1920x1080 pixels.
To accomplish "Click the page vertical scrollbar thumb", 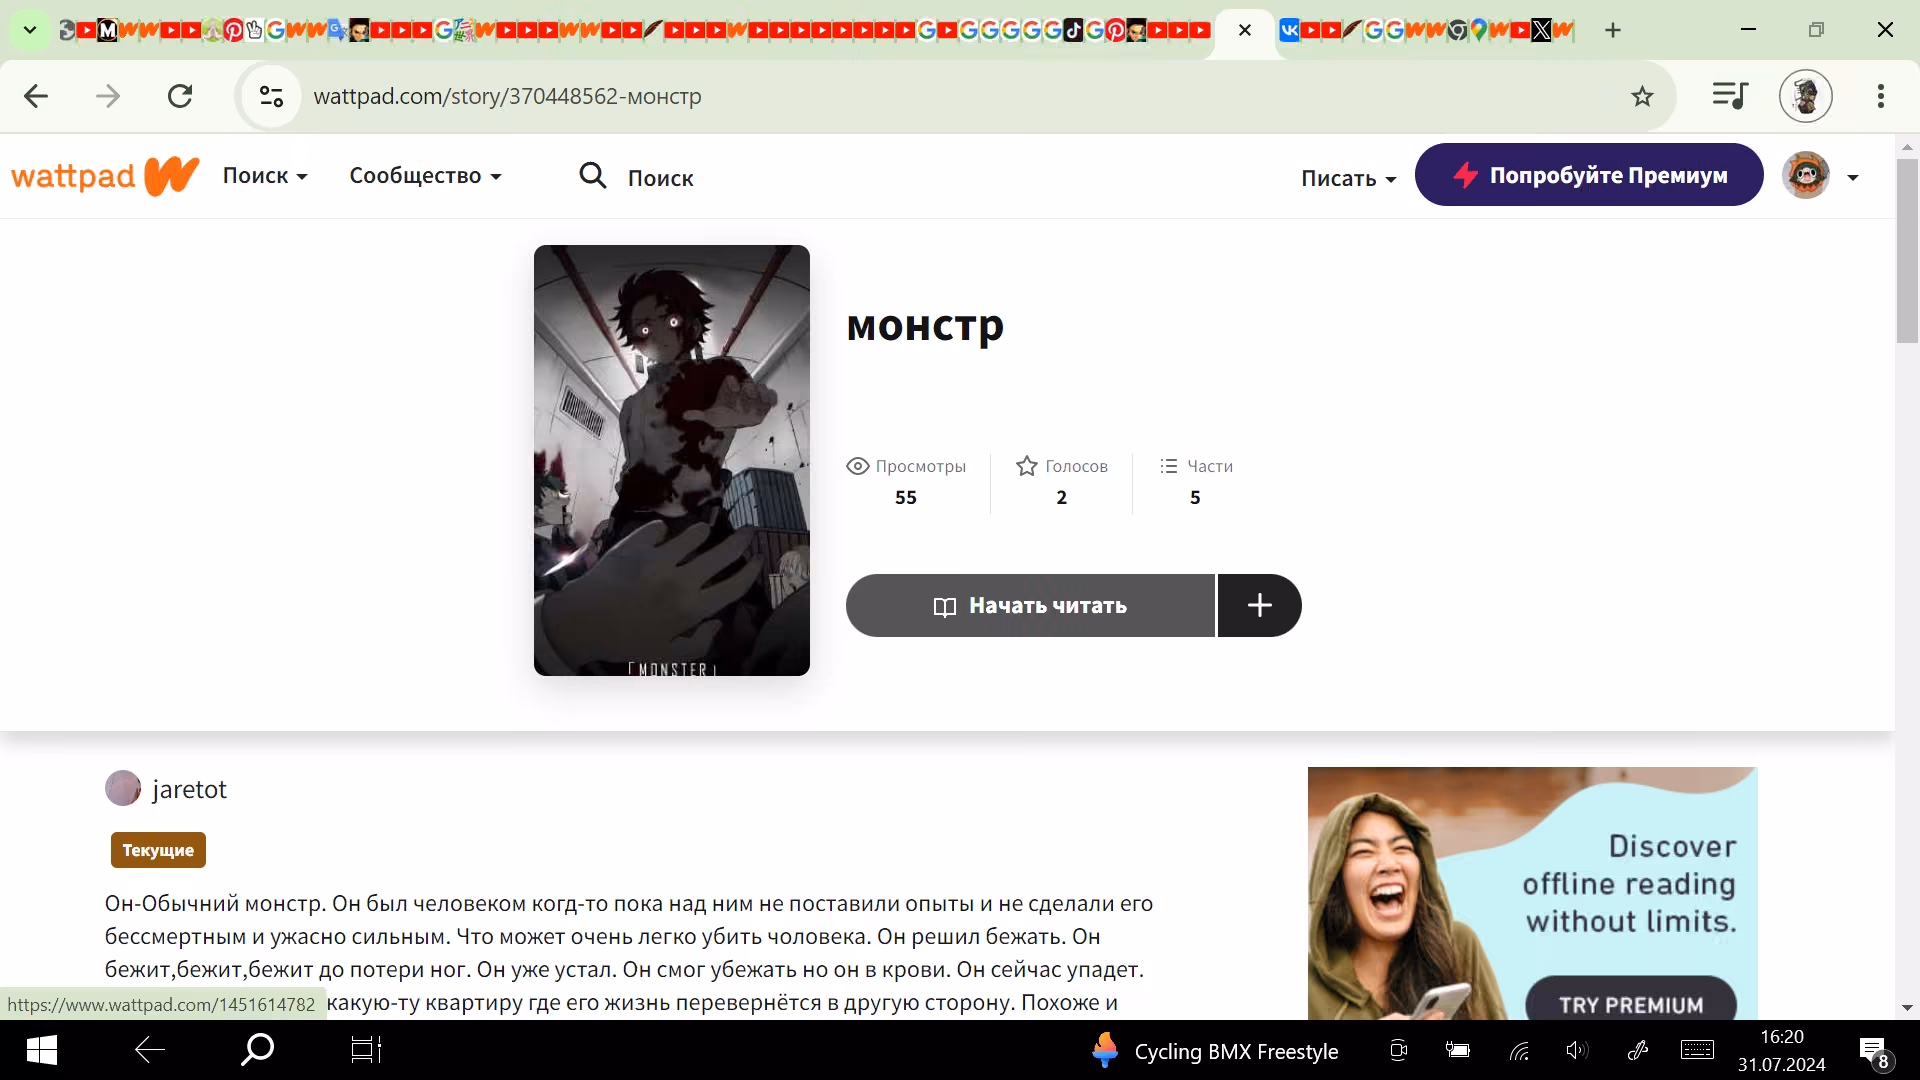I will point(1907,250).
